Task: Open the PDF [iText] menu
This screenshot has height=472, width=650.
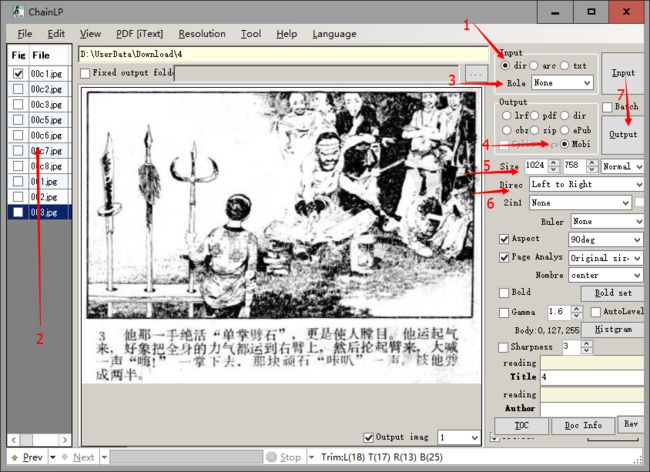Action: coord(140,34)
